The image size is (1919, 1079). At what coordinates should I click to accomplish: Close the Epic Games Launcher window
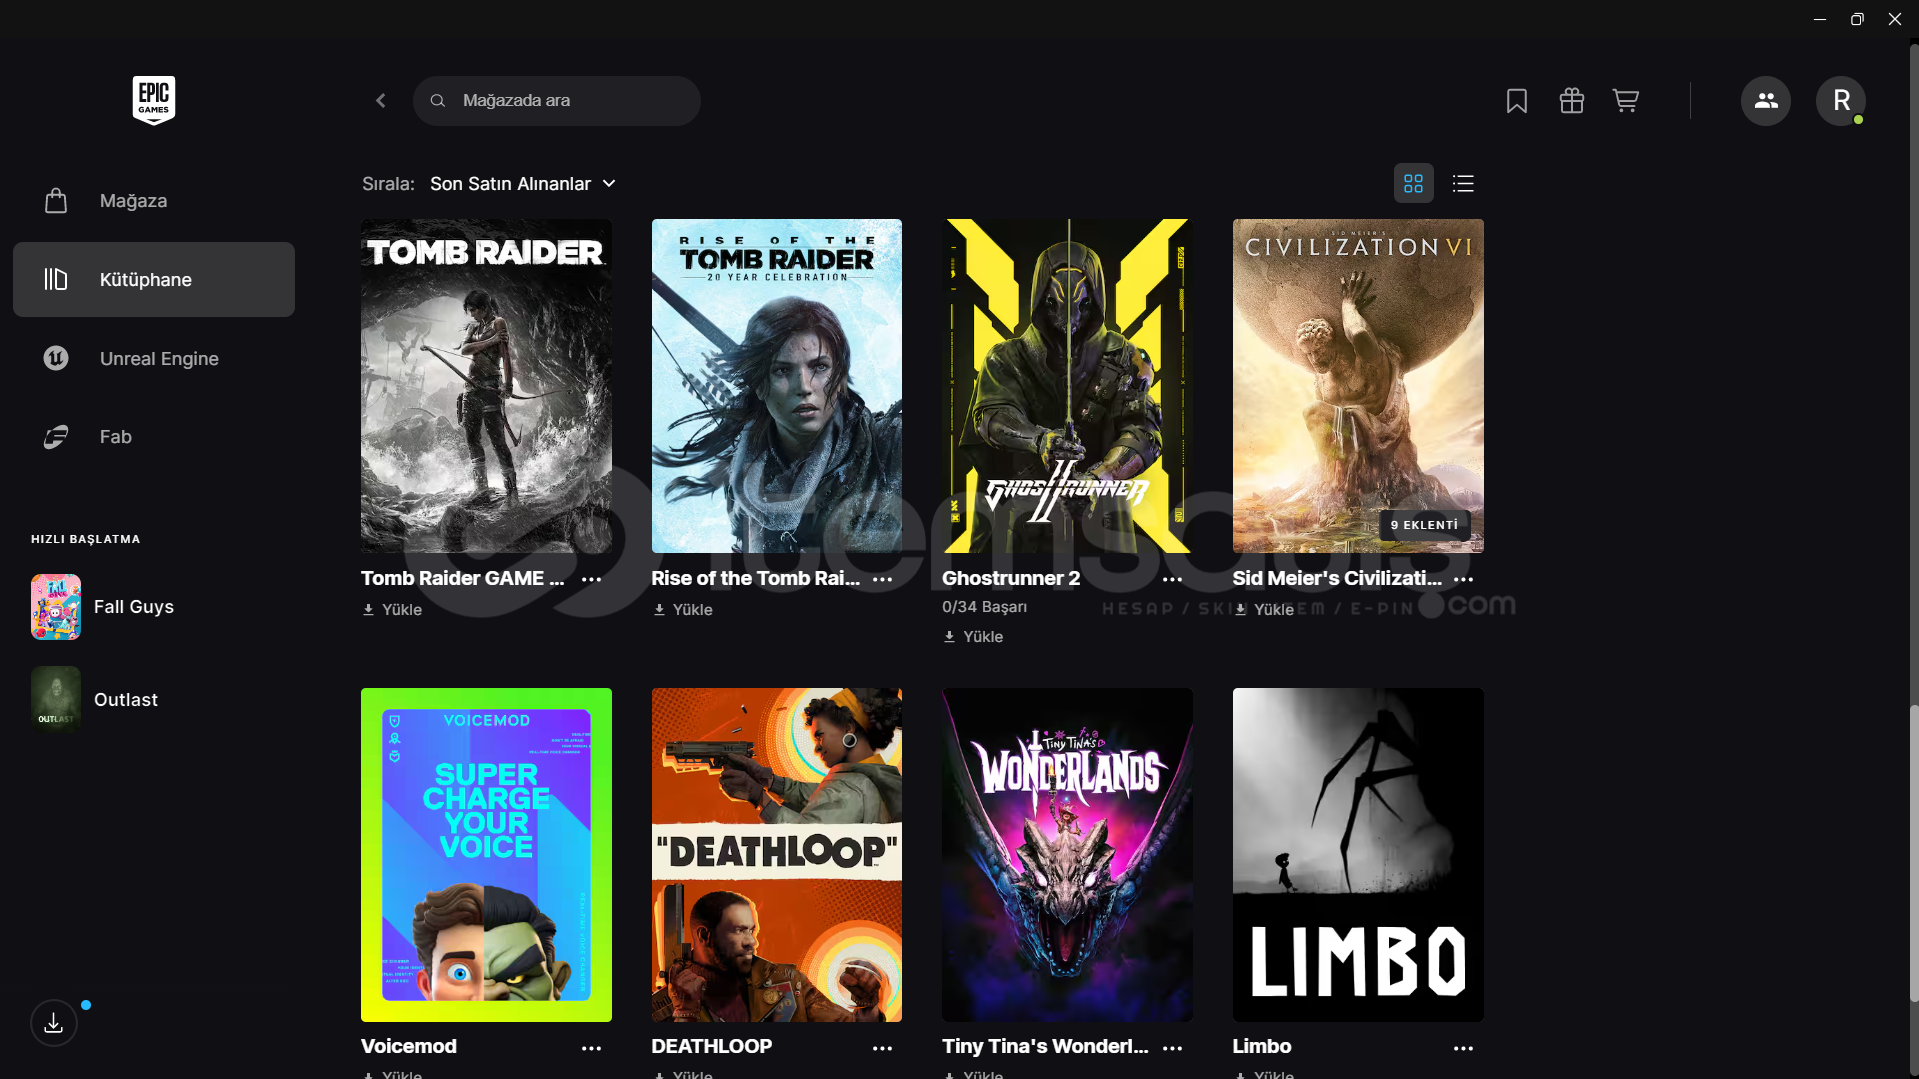tap(1895, 19)
